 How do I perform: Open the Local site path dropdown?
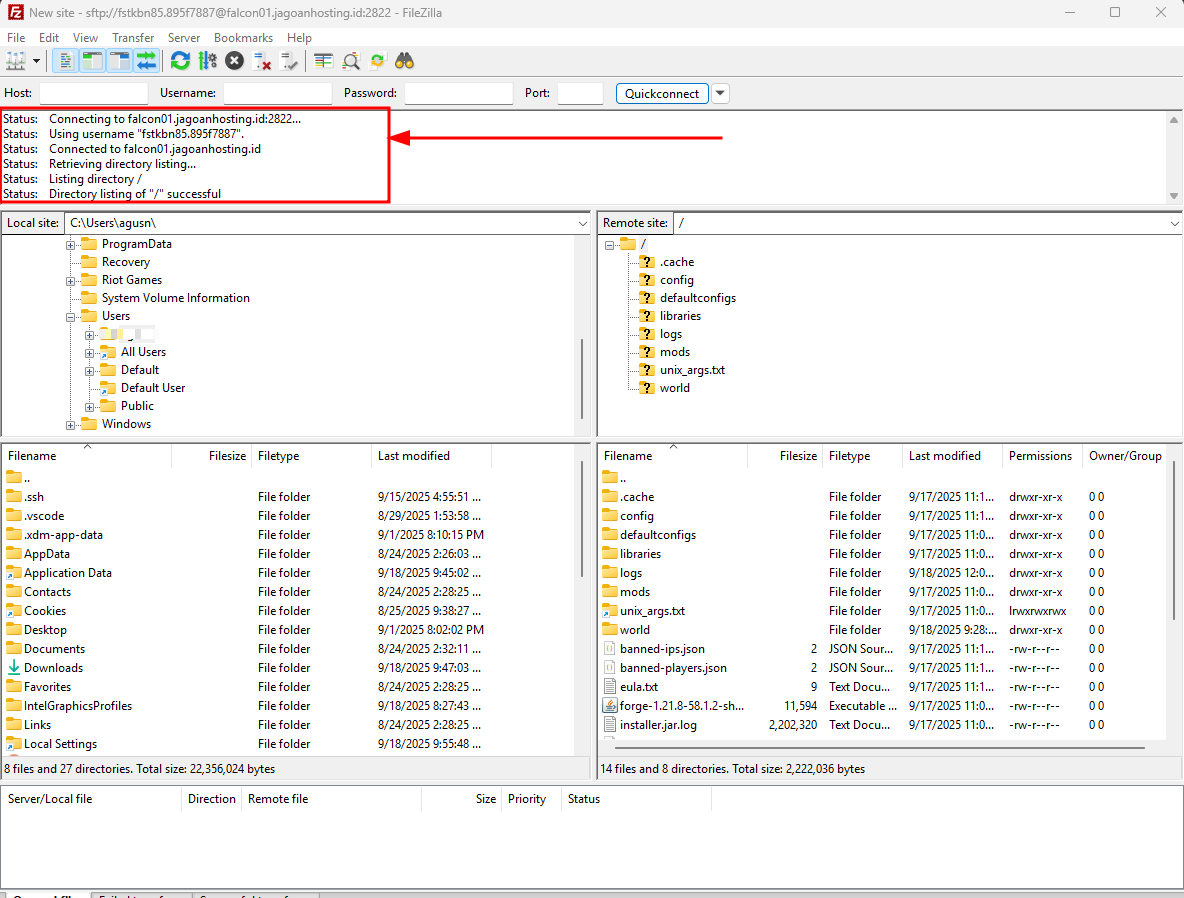click(x=582, y=224)
